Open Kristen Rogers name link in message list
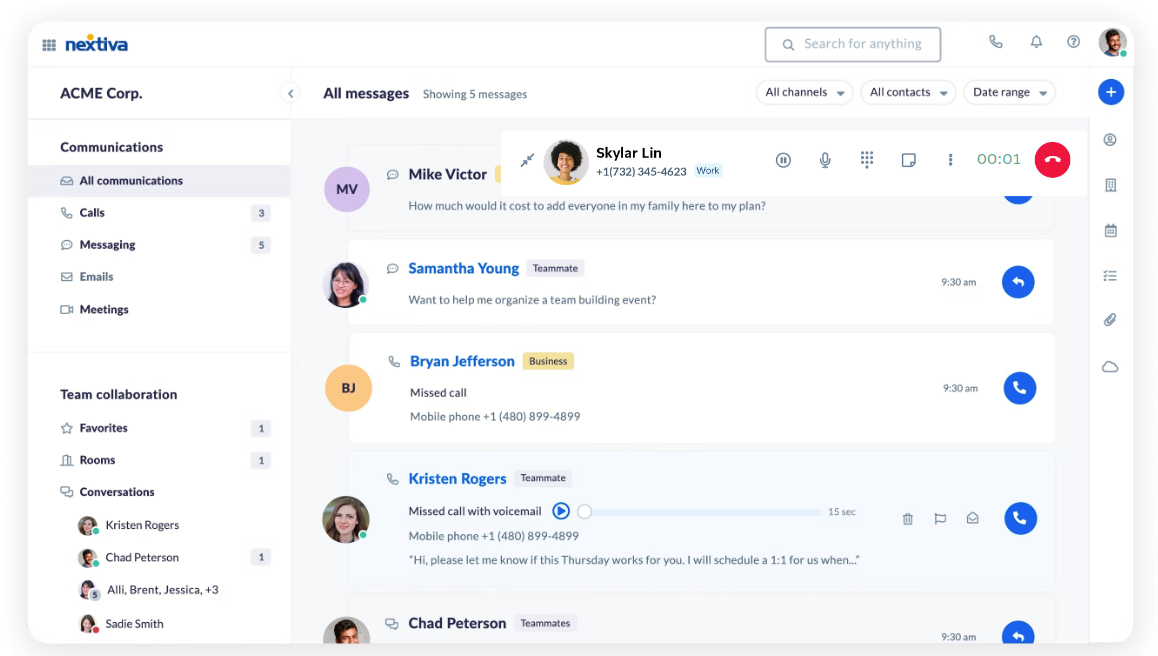 [x=458, y=479]
